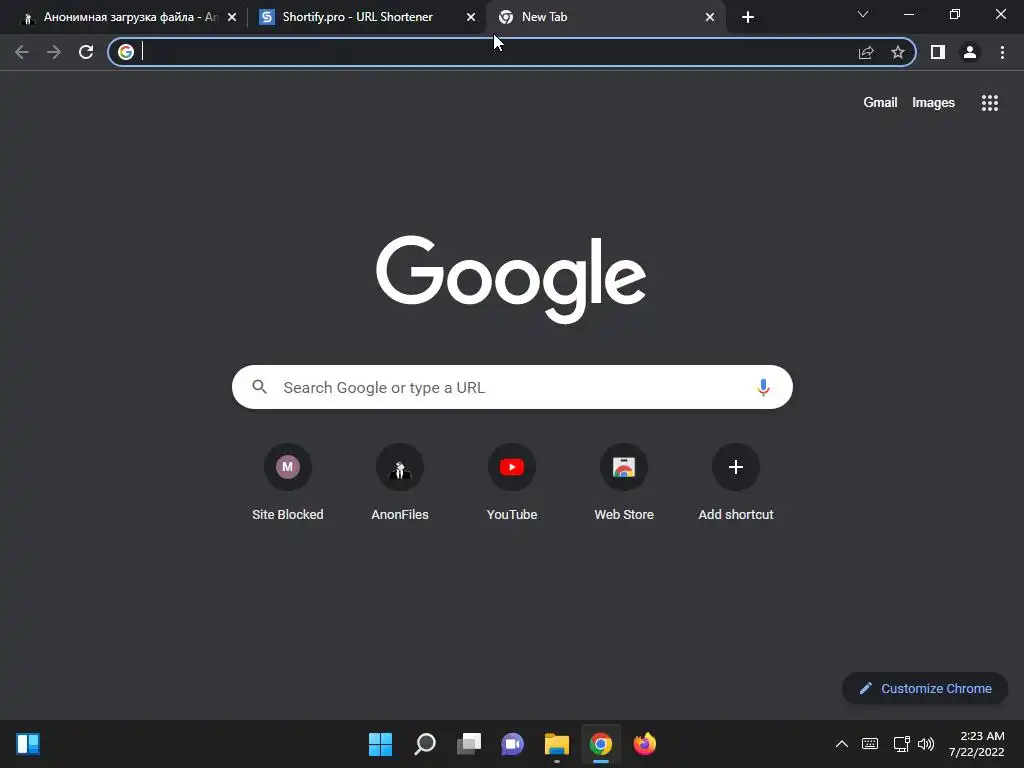The width and height of the screenshot is (1024, 768).
Task: Open the Site Blocked shortcut
Action: (288, 482)
